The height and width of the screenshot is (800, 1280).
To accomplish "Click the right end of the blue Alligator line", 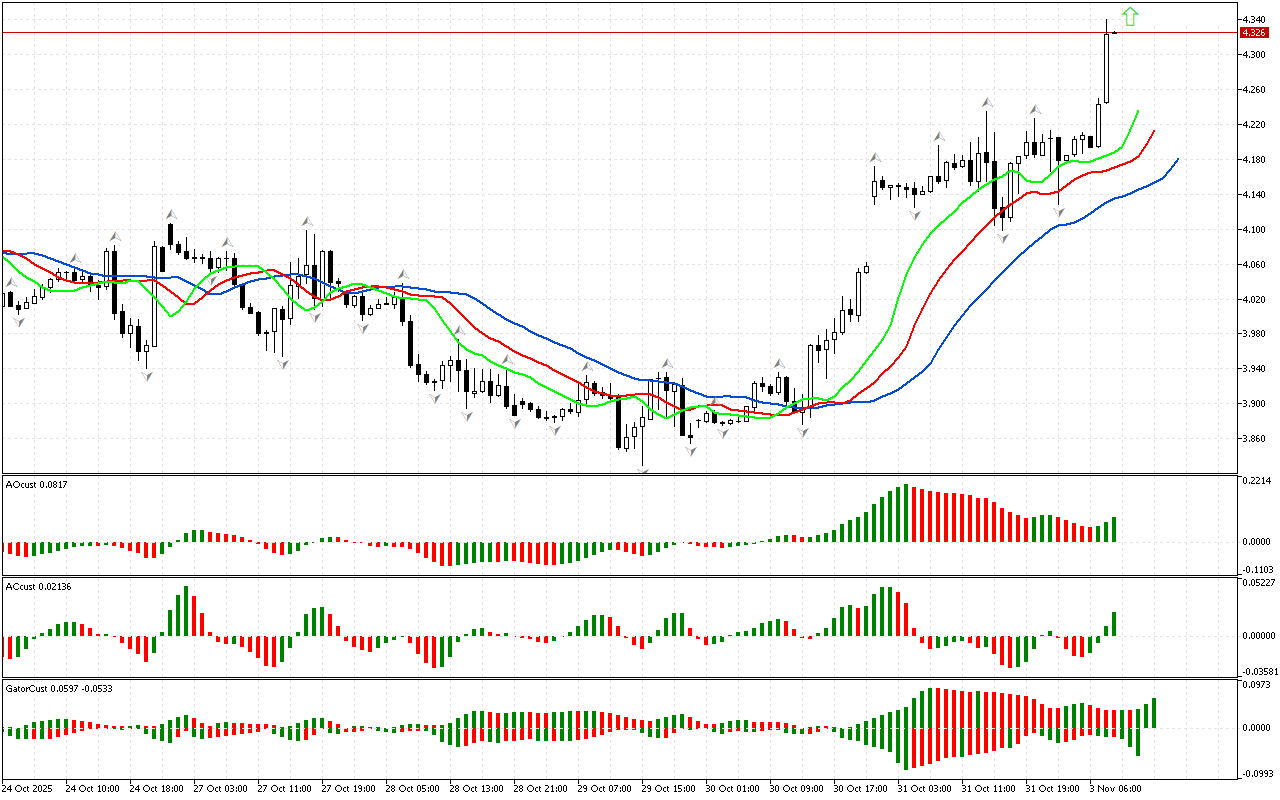I will point(1177,160).
